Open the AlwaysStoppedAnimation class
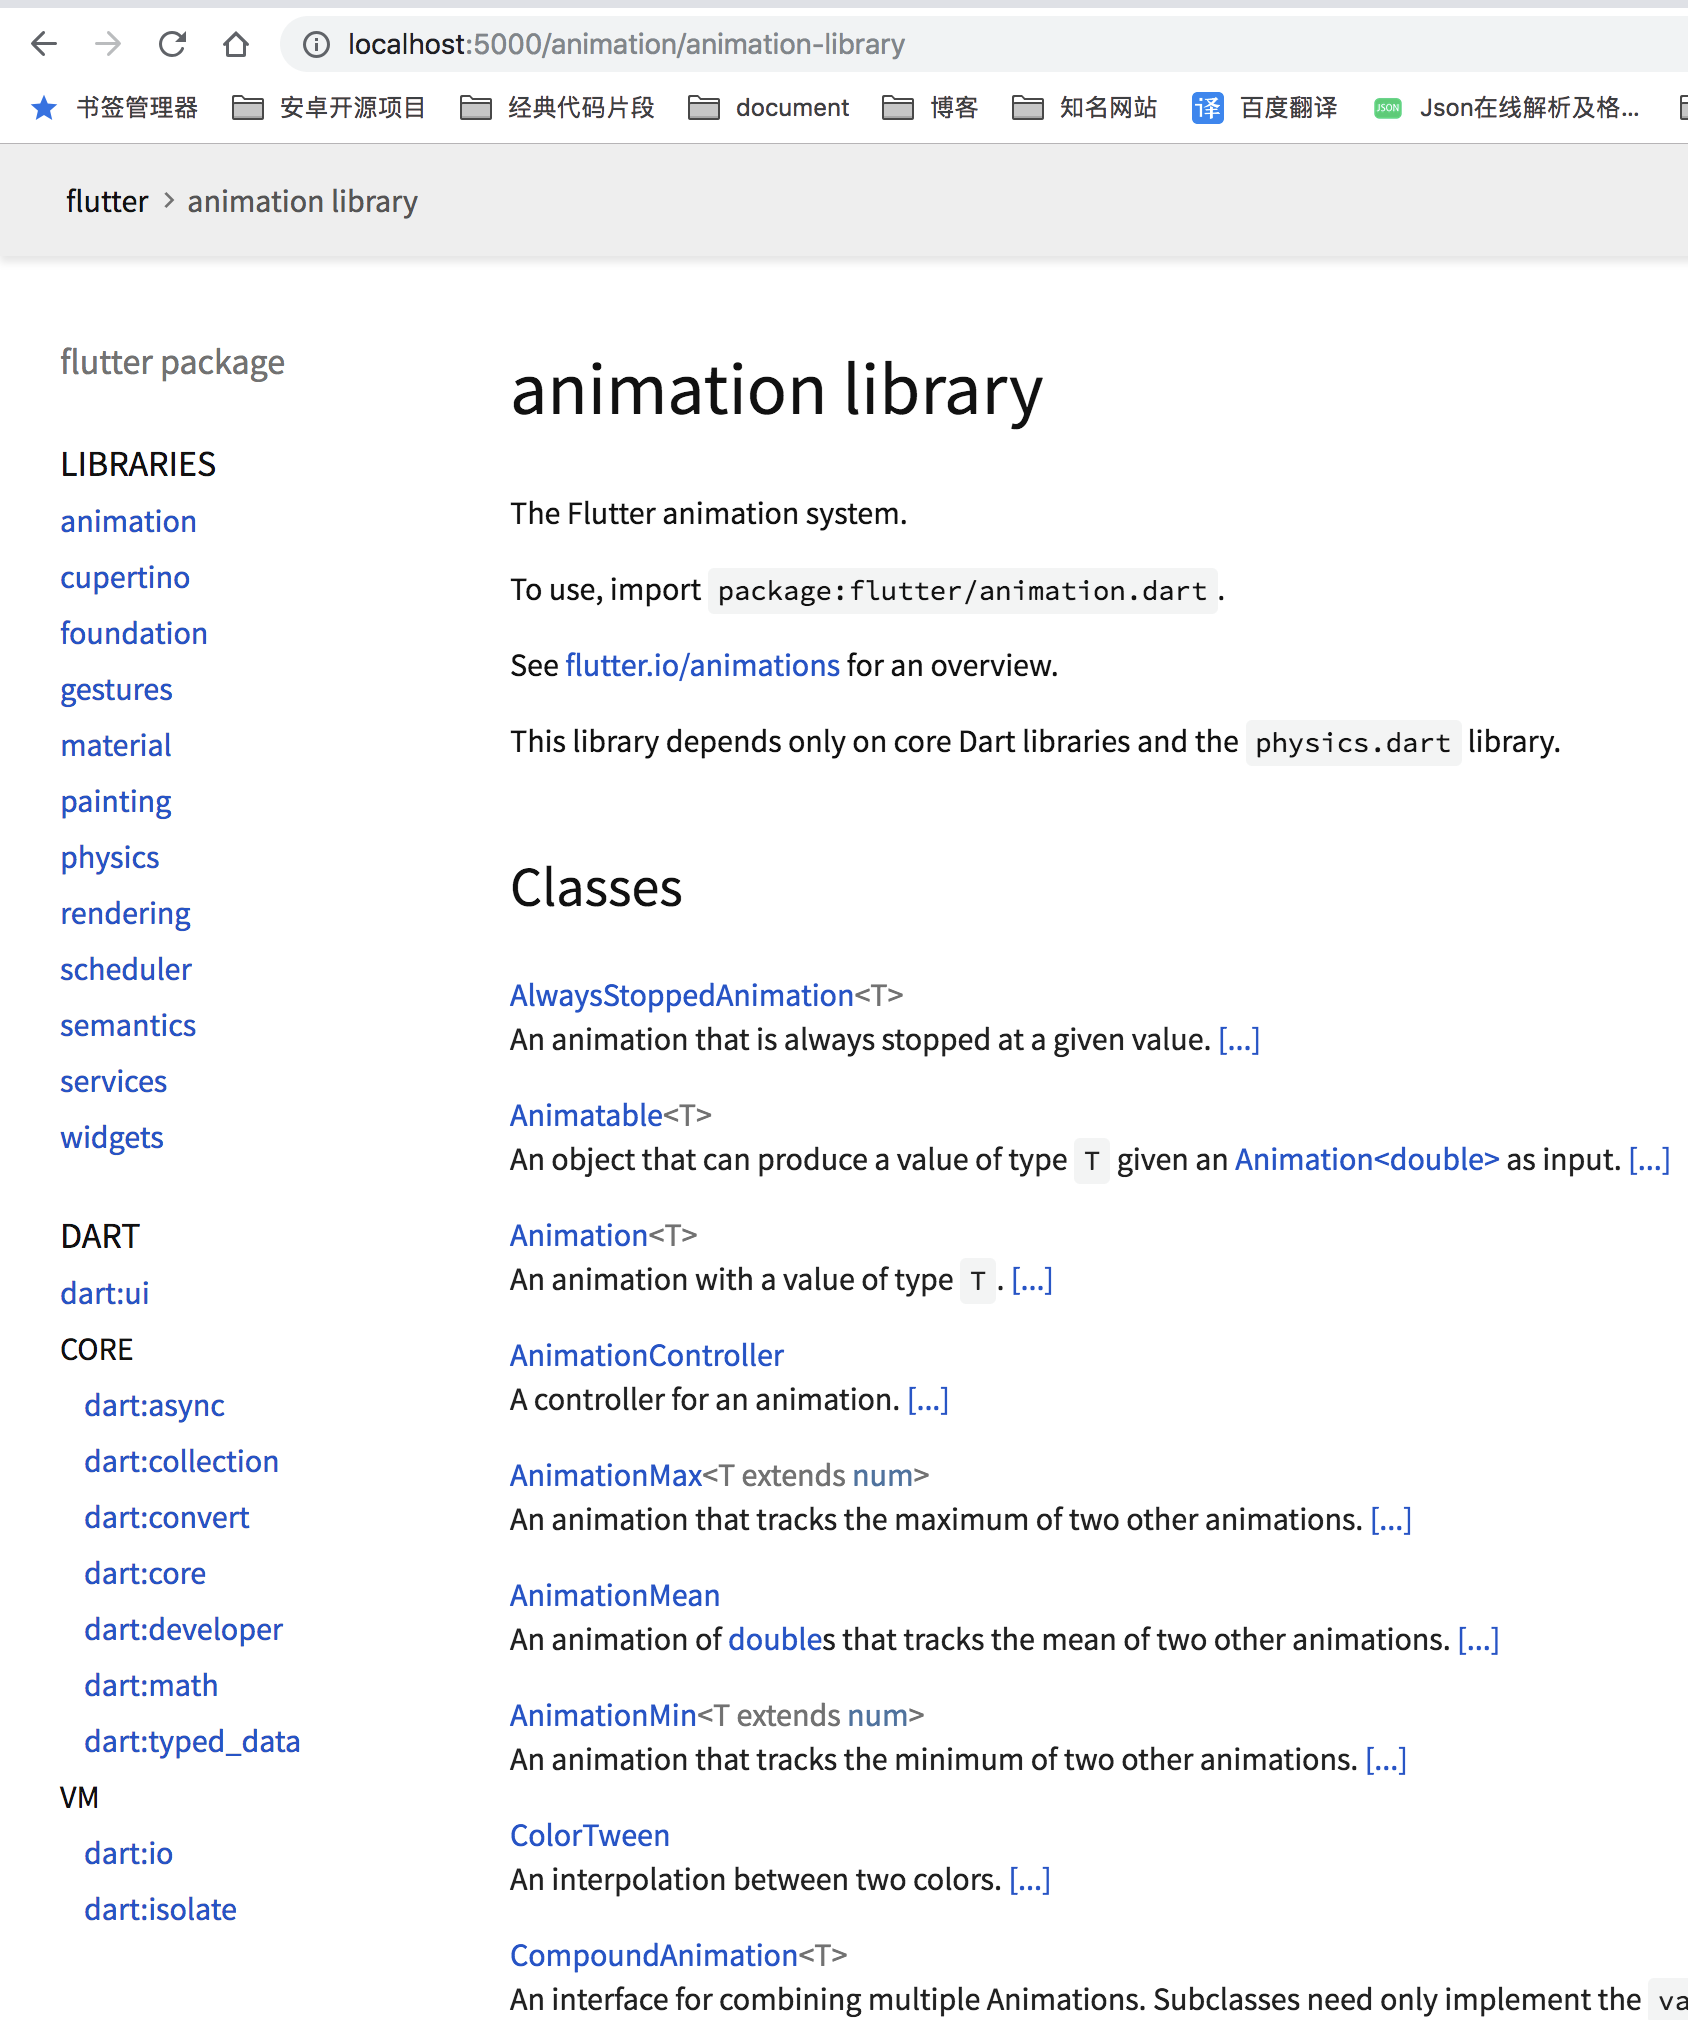The width and height of the screenshot is (1688, 2020). pyautogui.click(x=682, y=995)
